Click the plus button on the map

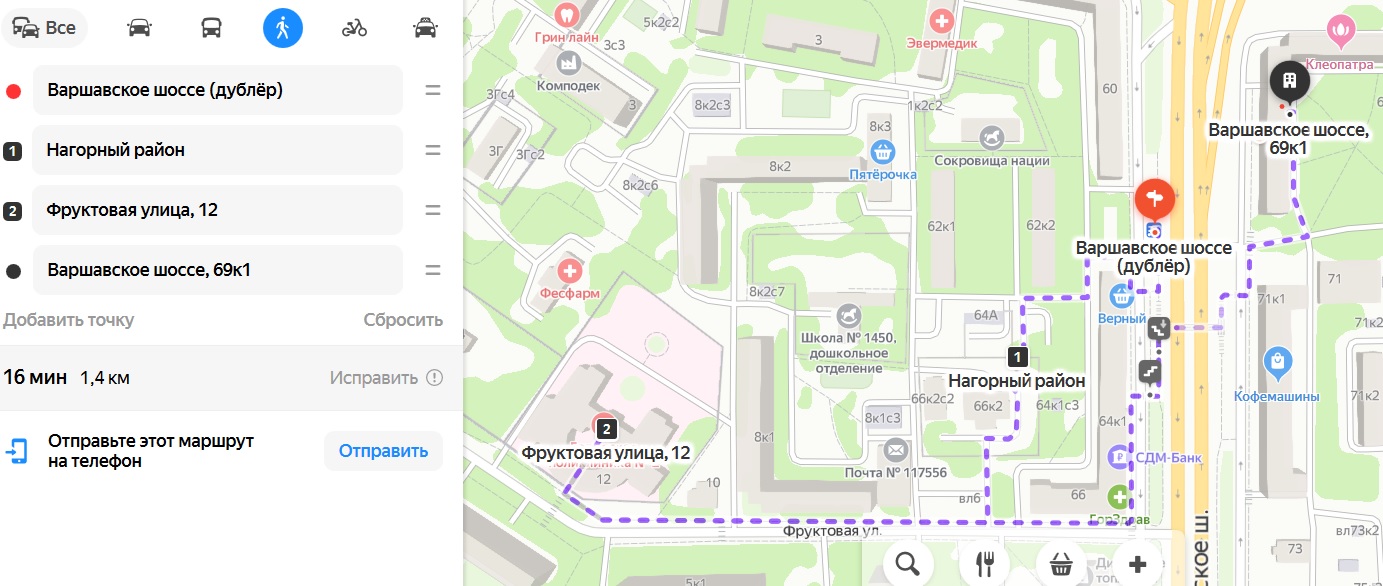1137,564
